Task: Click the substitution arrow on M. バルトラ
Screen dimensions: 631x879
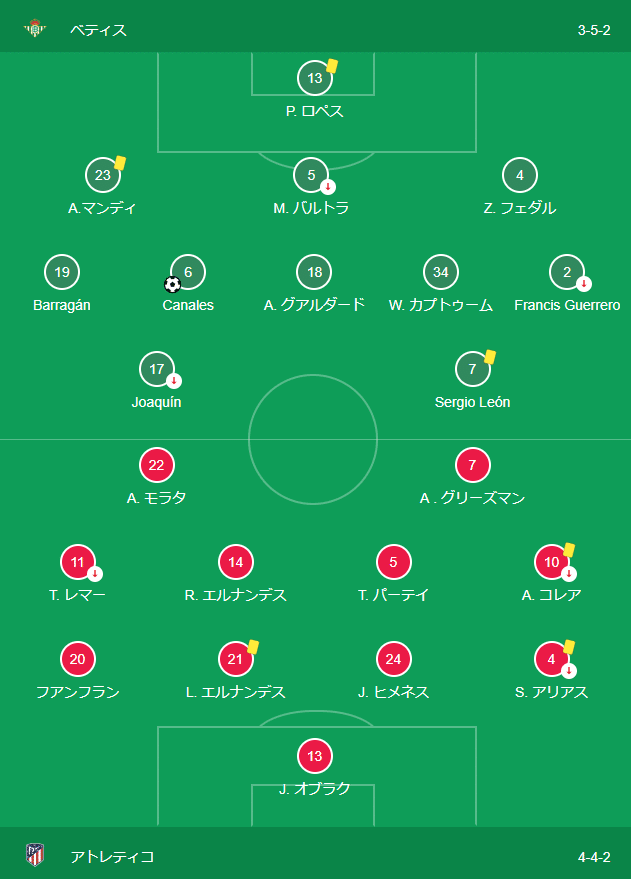Action: click(x=328, y=187)
